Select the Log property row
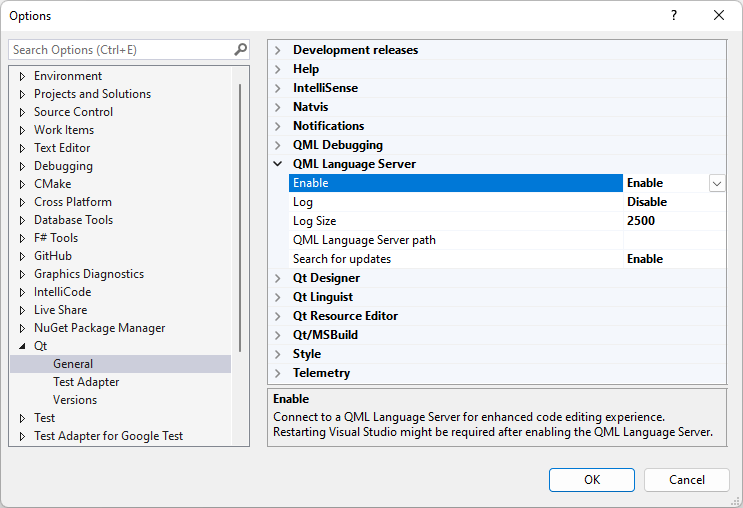 pos(455,202)
